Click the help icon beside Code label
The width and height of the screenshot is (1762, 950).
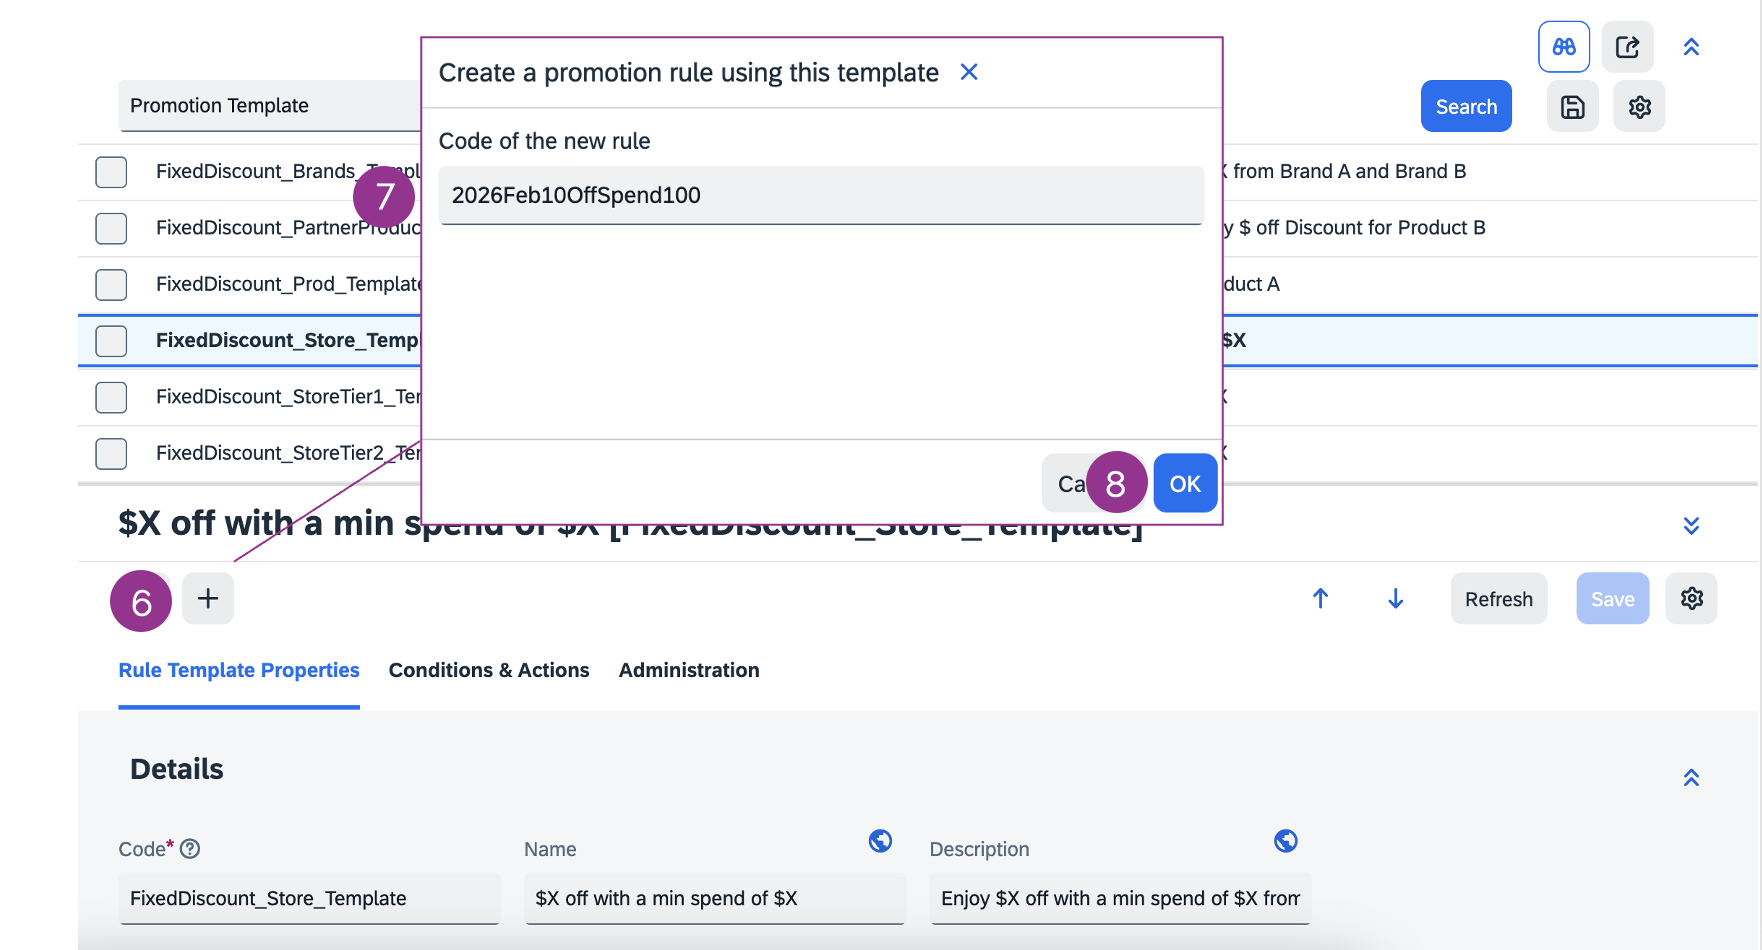click(x=190, y=849)
